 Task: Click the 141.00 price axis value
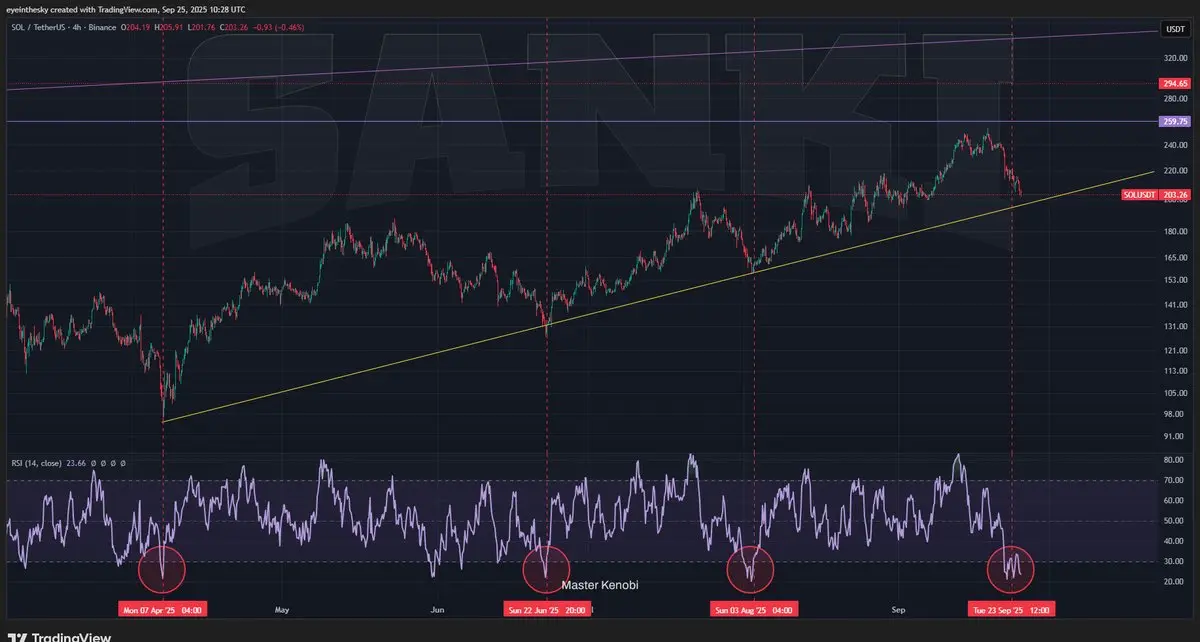pyautogui.click(x=1174, y=304)
